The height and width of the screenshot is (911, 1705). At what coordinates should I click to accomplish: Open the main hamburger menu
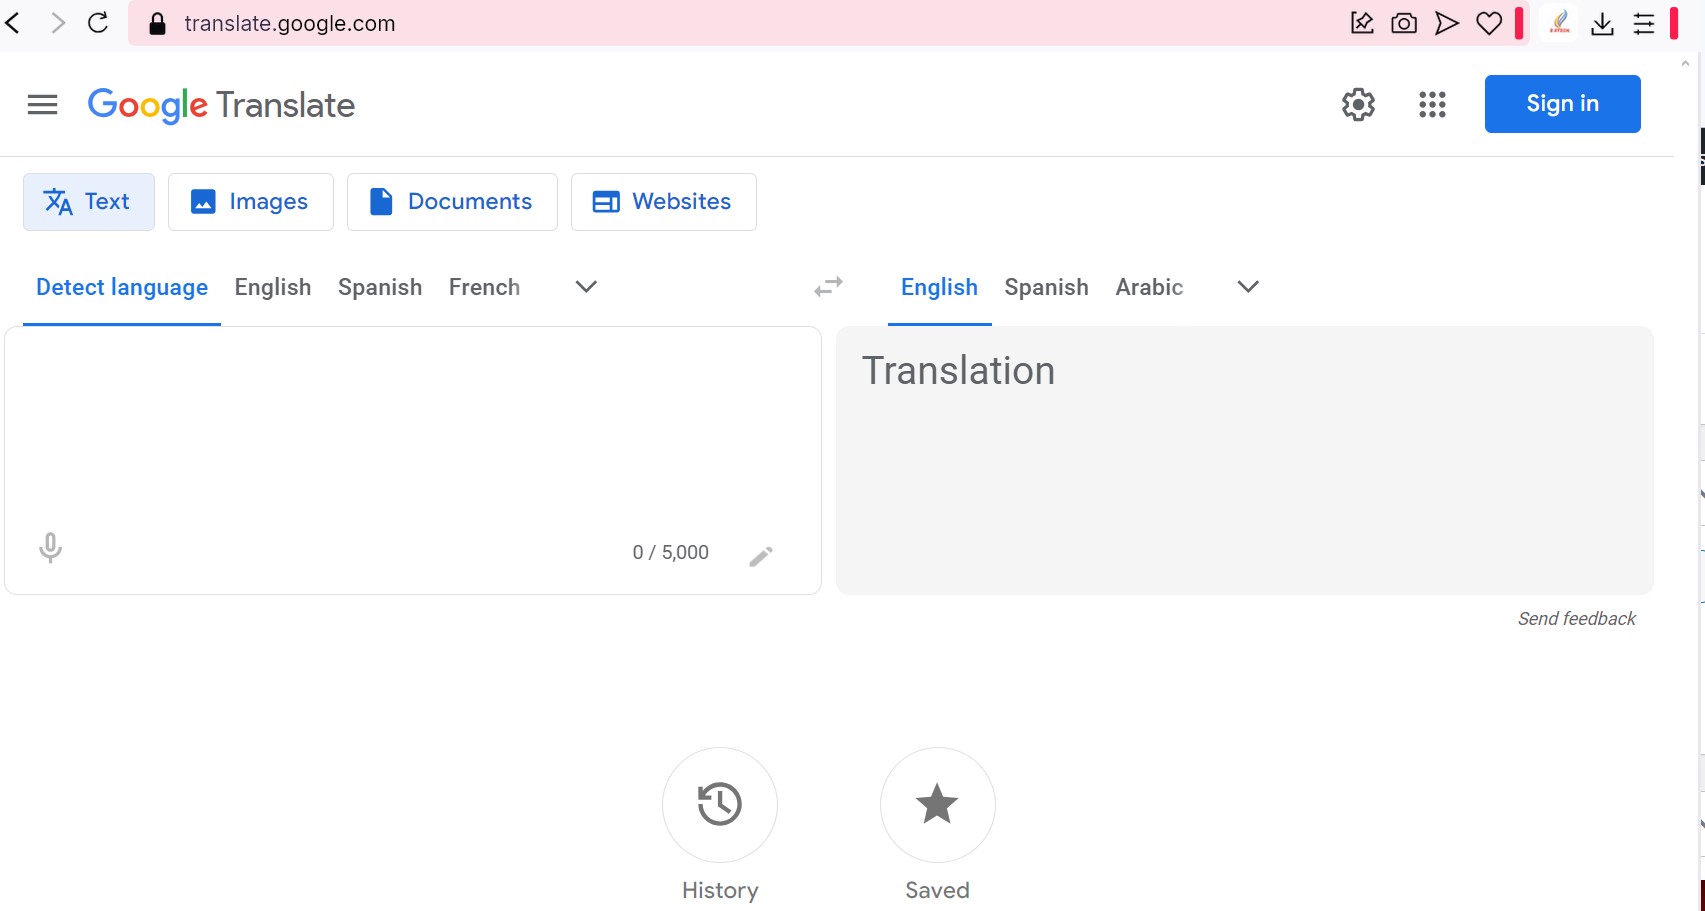pyautogui.click(x=42, y=105)
